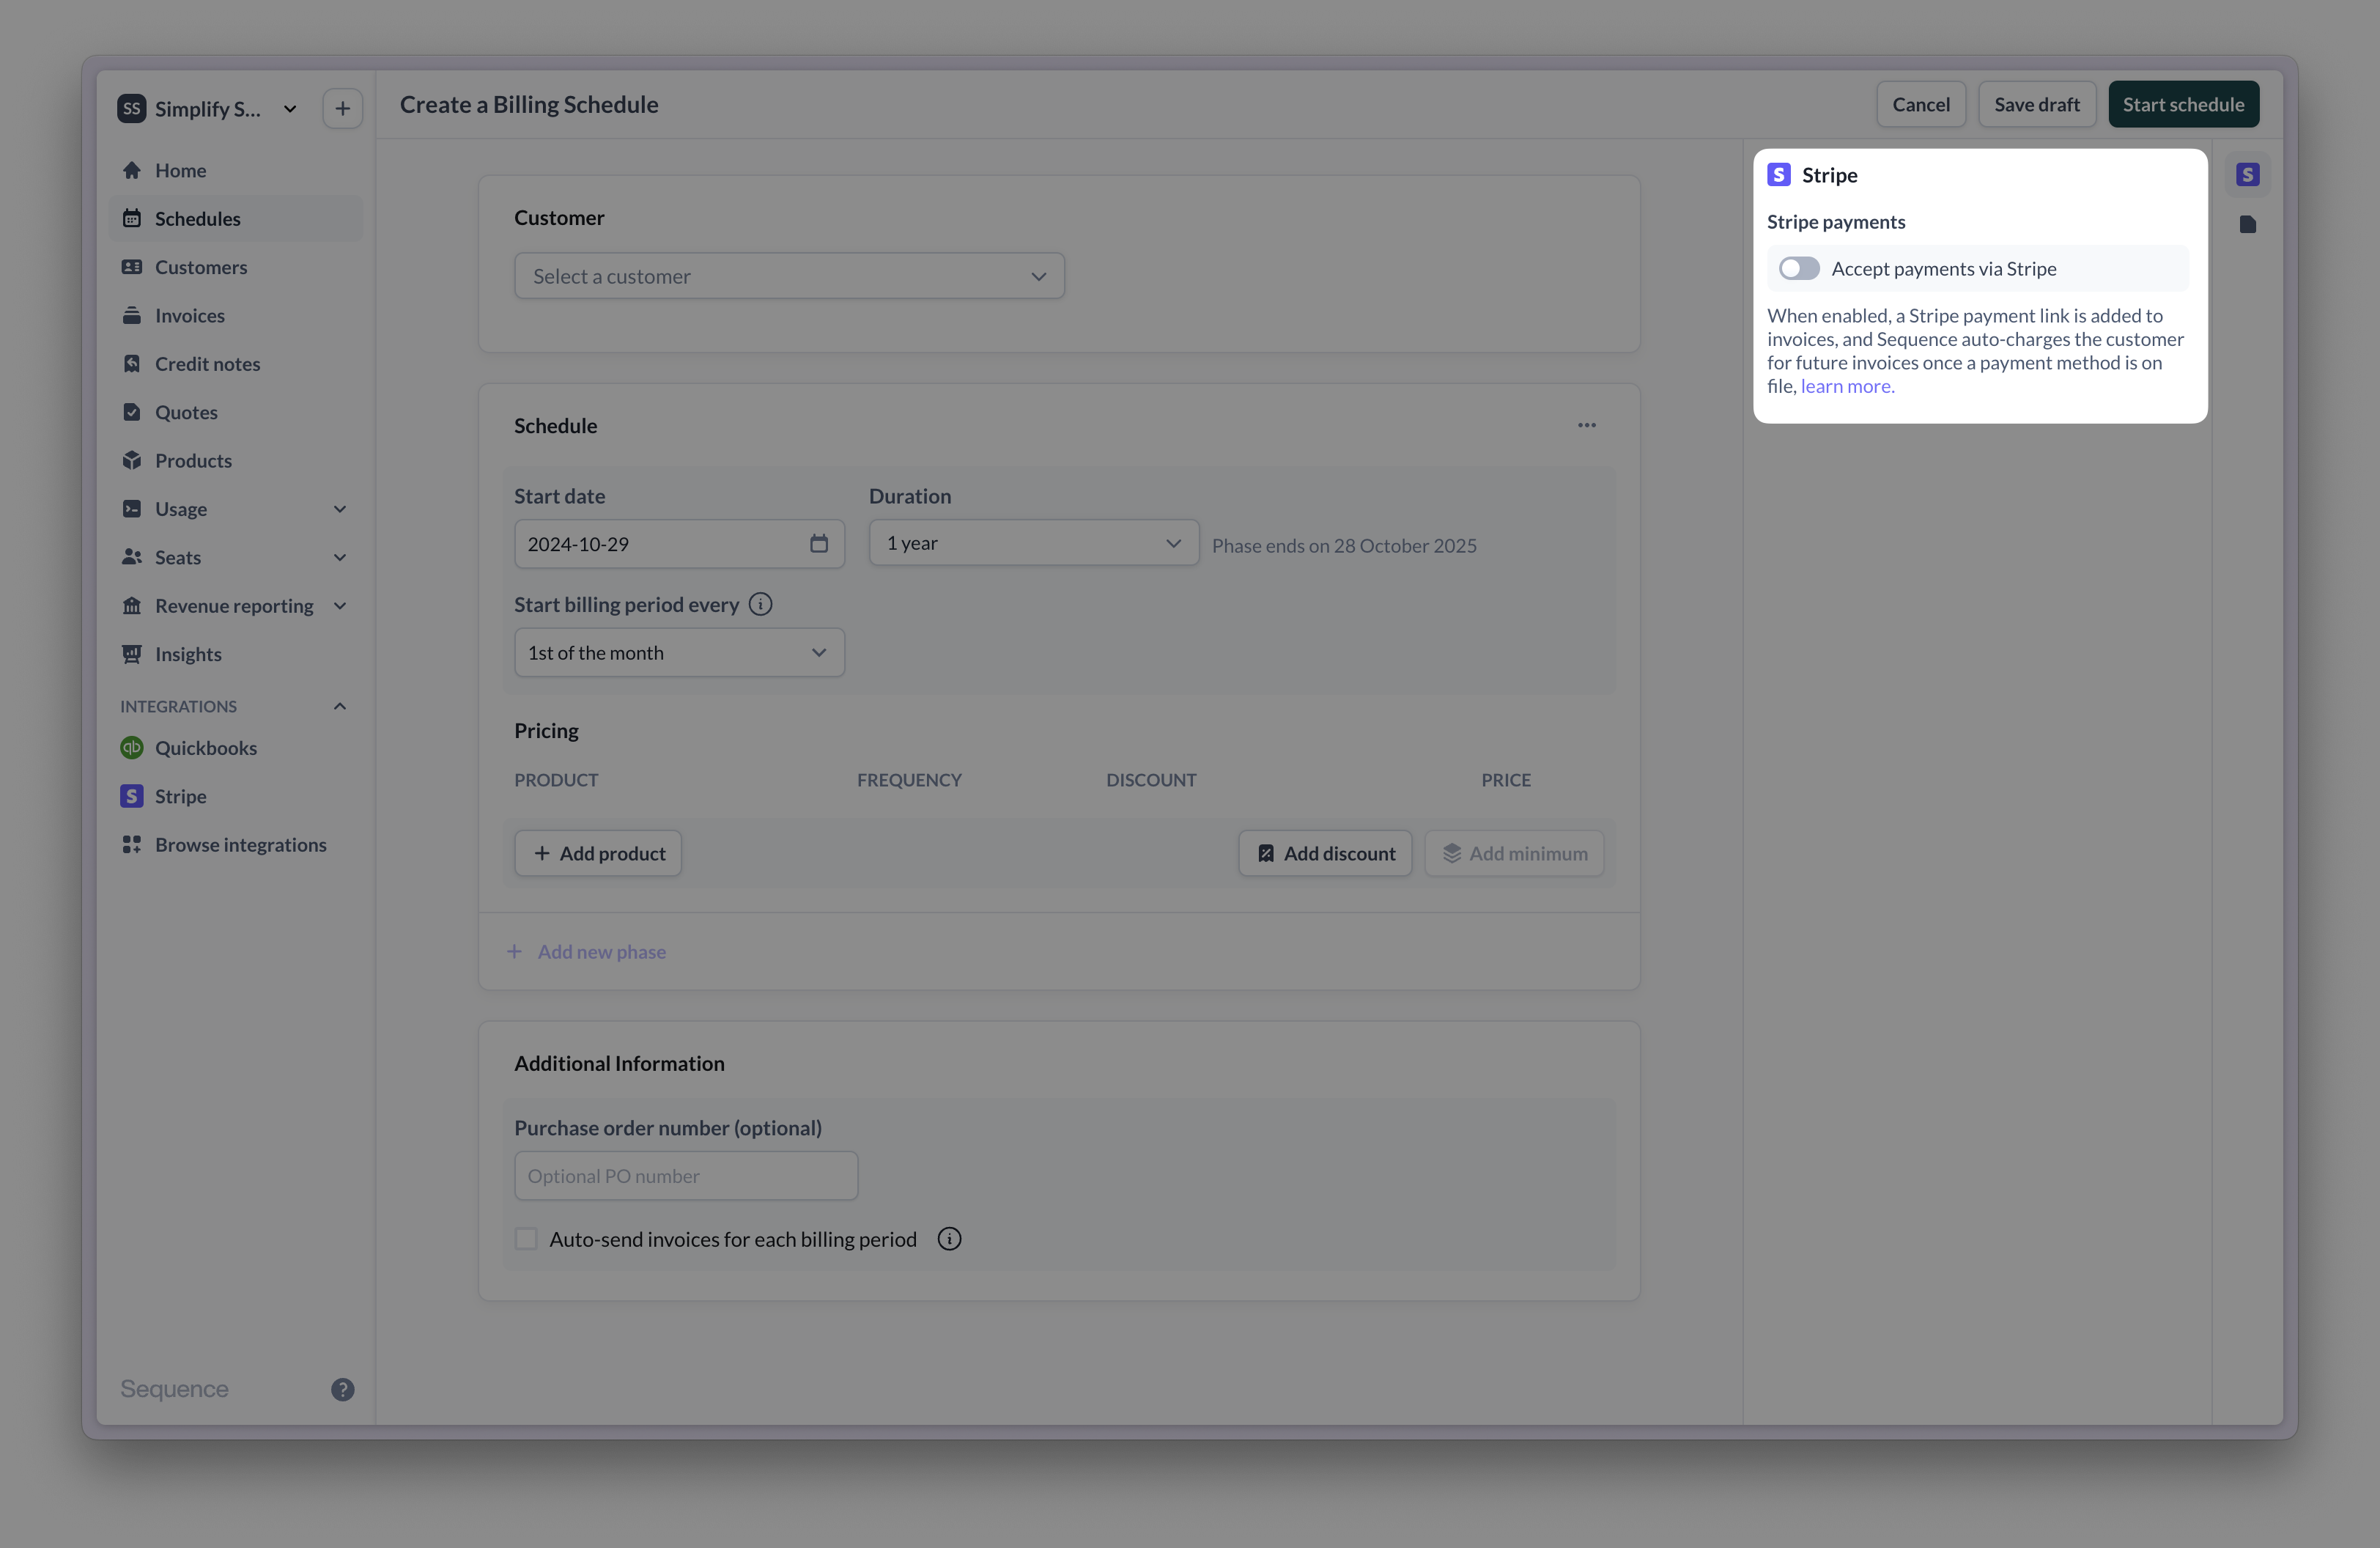Enable Accept payments via Stripe

[x=1798, y=268]
